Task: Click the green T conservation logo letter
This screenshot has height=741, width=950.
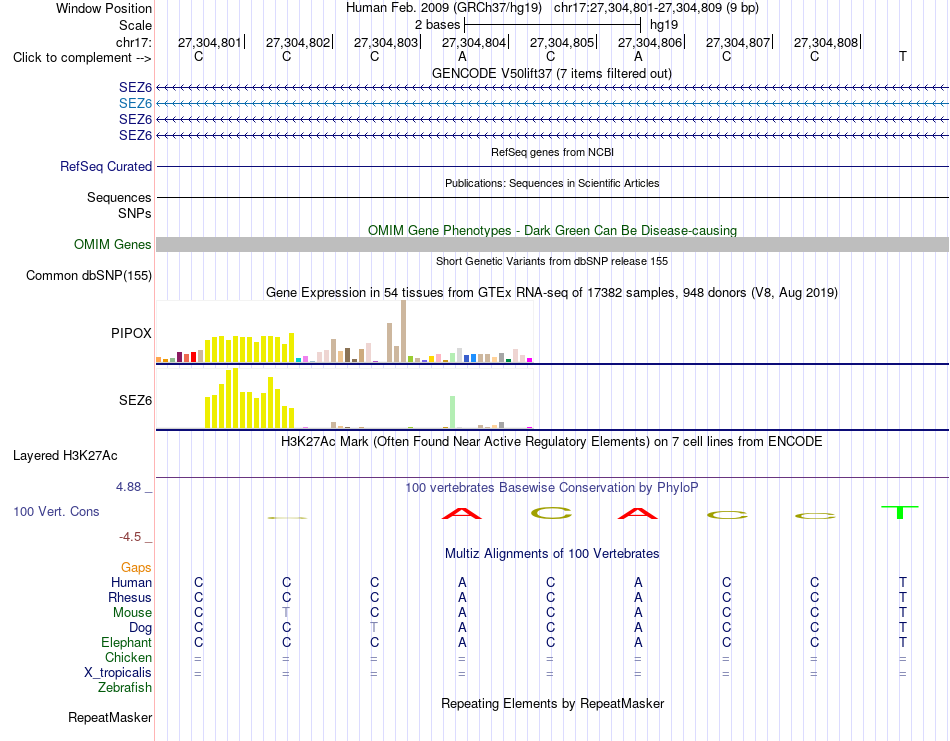Action: pos(900,512)
